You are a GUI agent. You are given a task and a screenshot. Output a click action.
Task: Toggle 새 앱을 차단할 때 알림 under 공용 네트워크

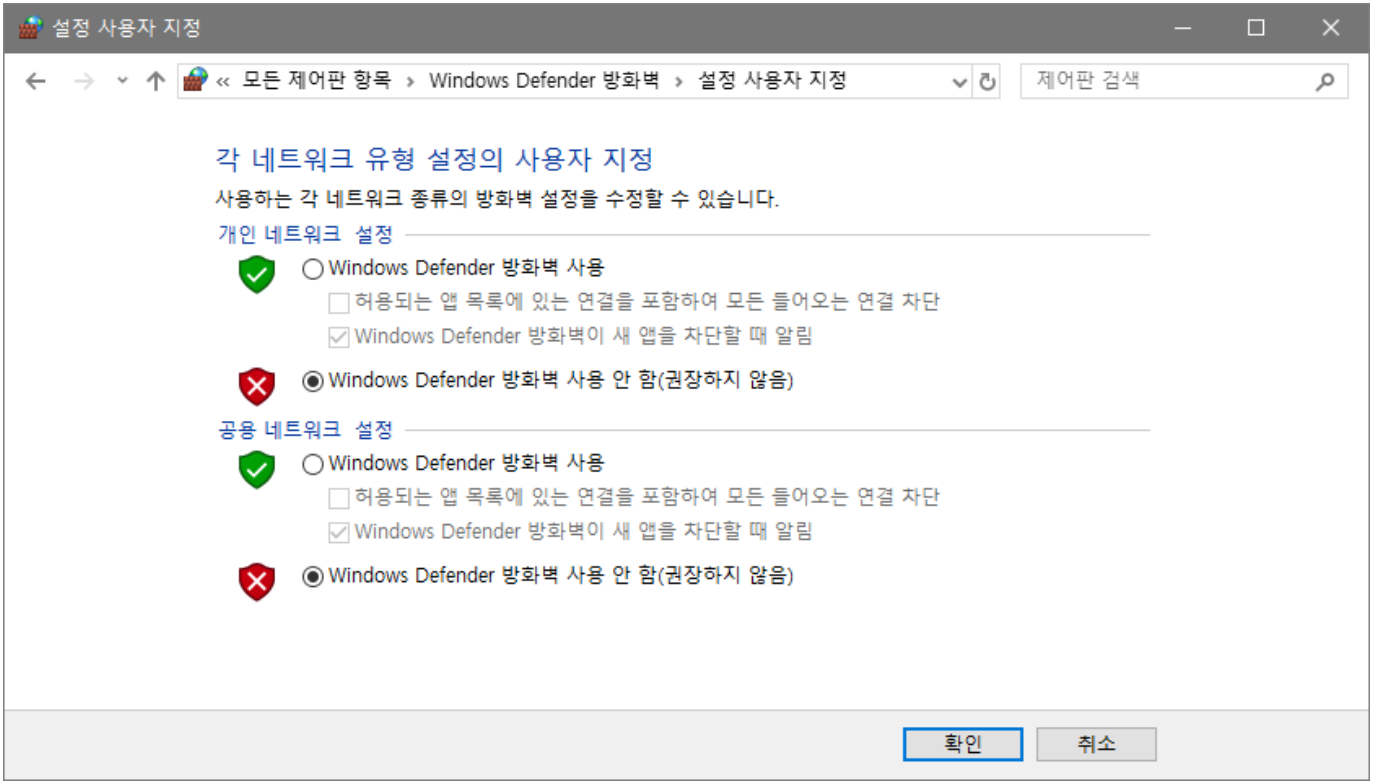pos(339,532)
